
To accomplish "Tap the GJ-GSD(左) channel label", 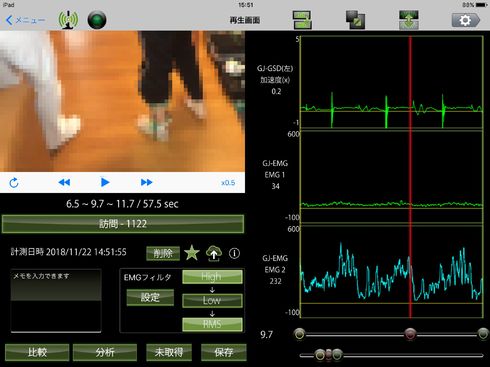I will pos(275,68).
